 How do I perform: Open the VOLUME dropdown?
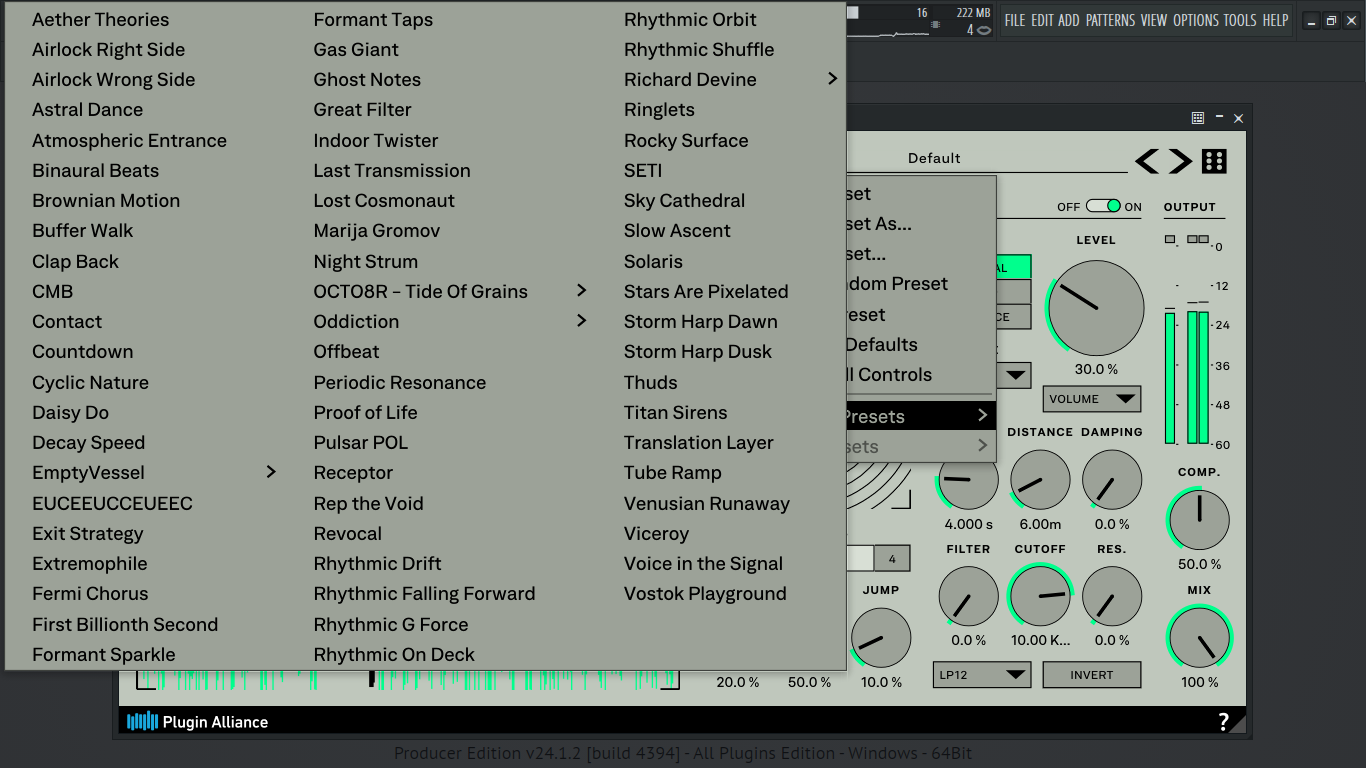coord(1091,399)
